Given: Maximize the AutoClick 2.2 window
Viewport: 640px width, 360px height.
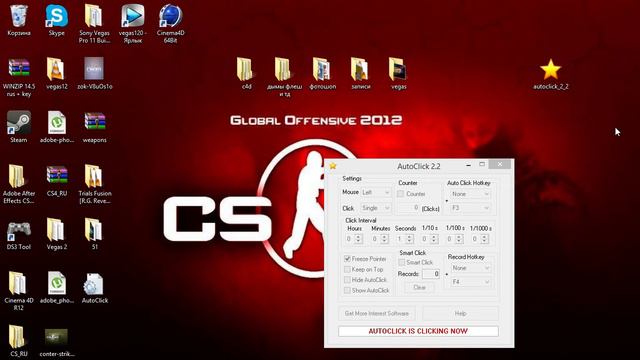Looking at the screenshot, I should pyautogui.click(x=482, y=164).
